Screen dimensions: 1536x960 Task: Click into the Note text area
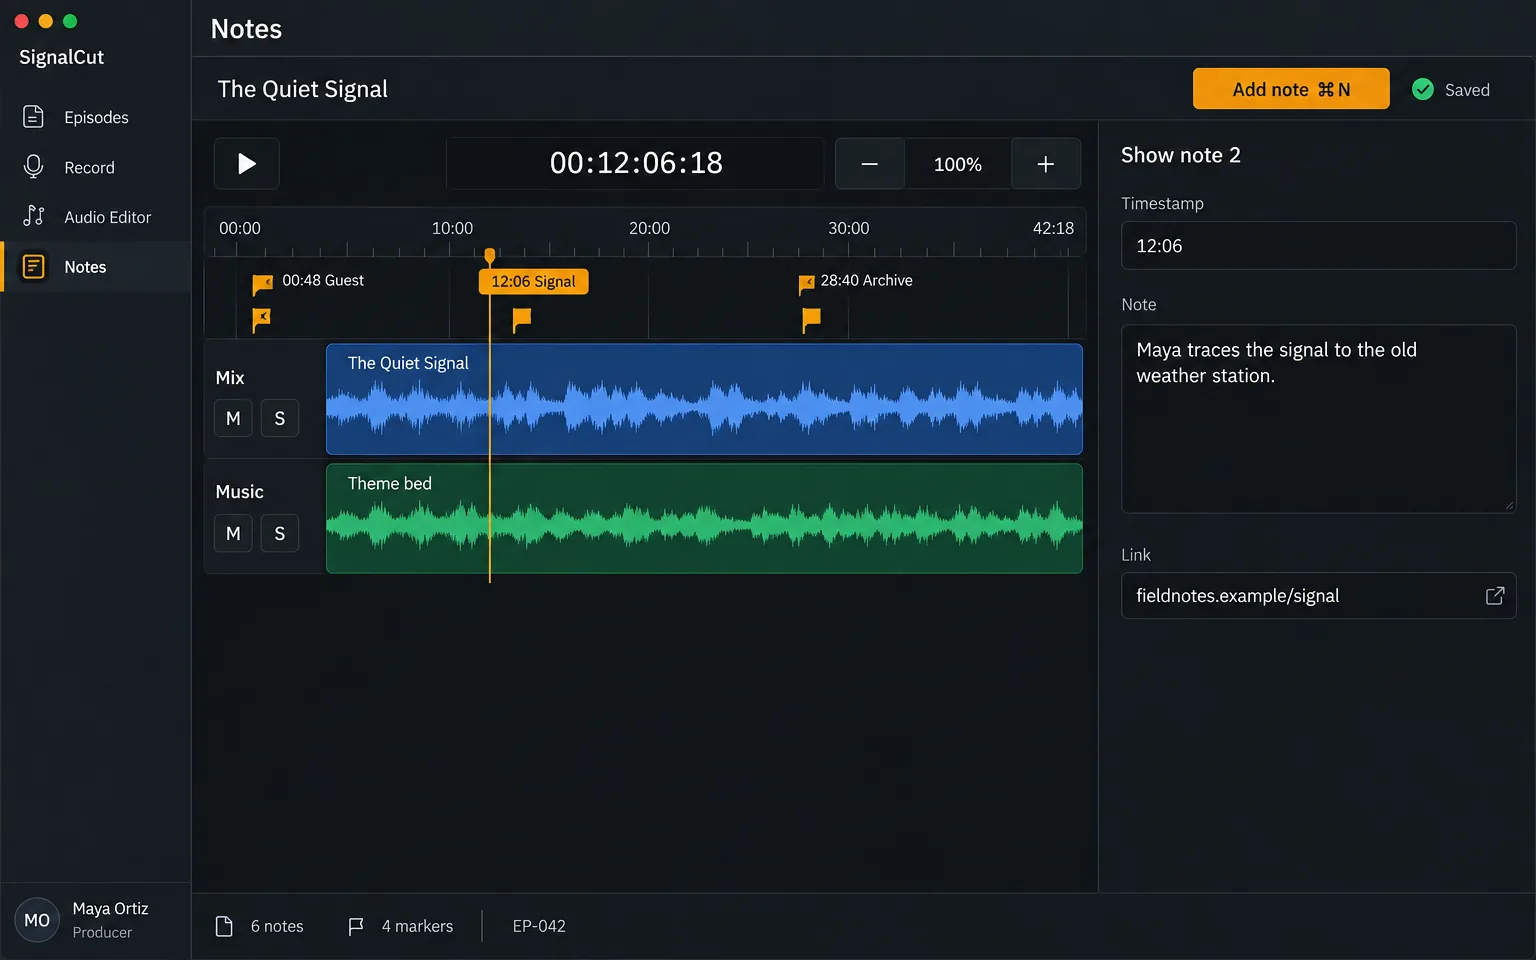(1319, 419)
